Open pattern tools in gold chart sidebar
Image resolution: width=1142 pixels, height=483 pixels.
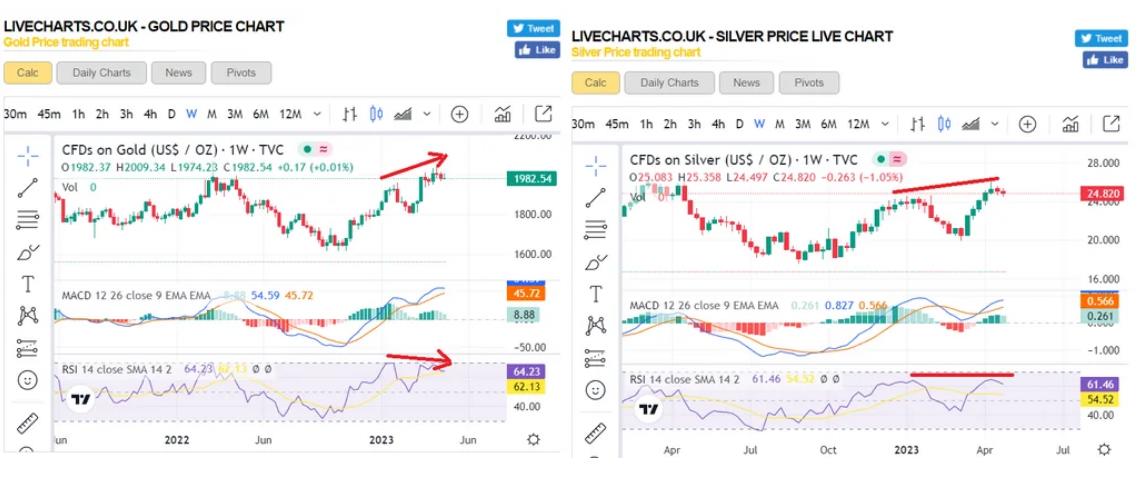[x=28, y=315]
